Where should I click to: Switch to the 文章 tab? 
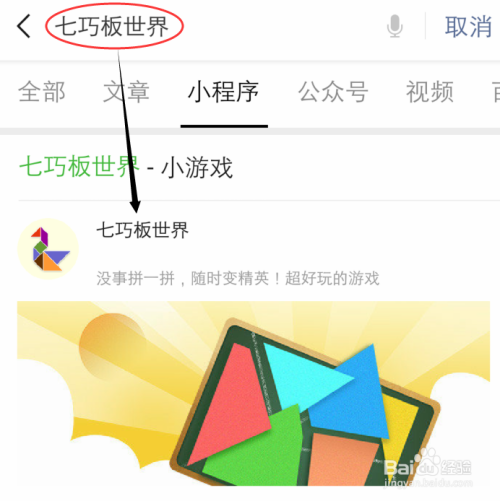126,92
